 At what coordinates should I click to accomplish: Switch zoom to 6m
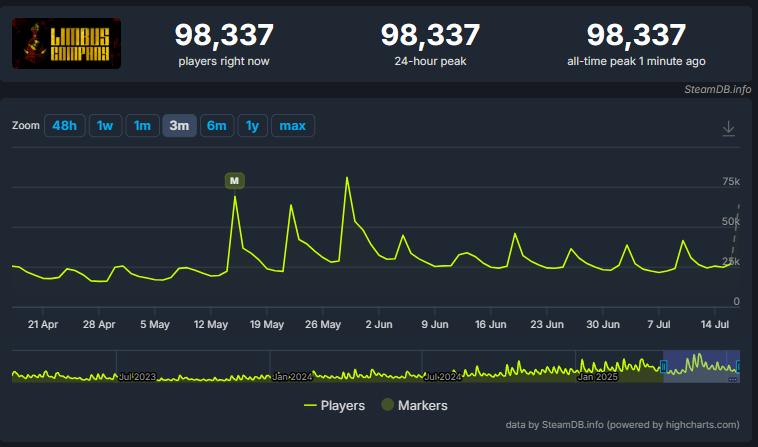217,126
